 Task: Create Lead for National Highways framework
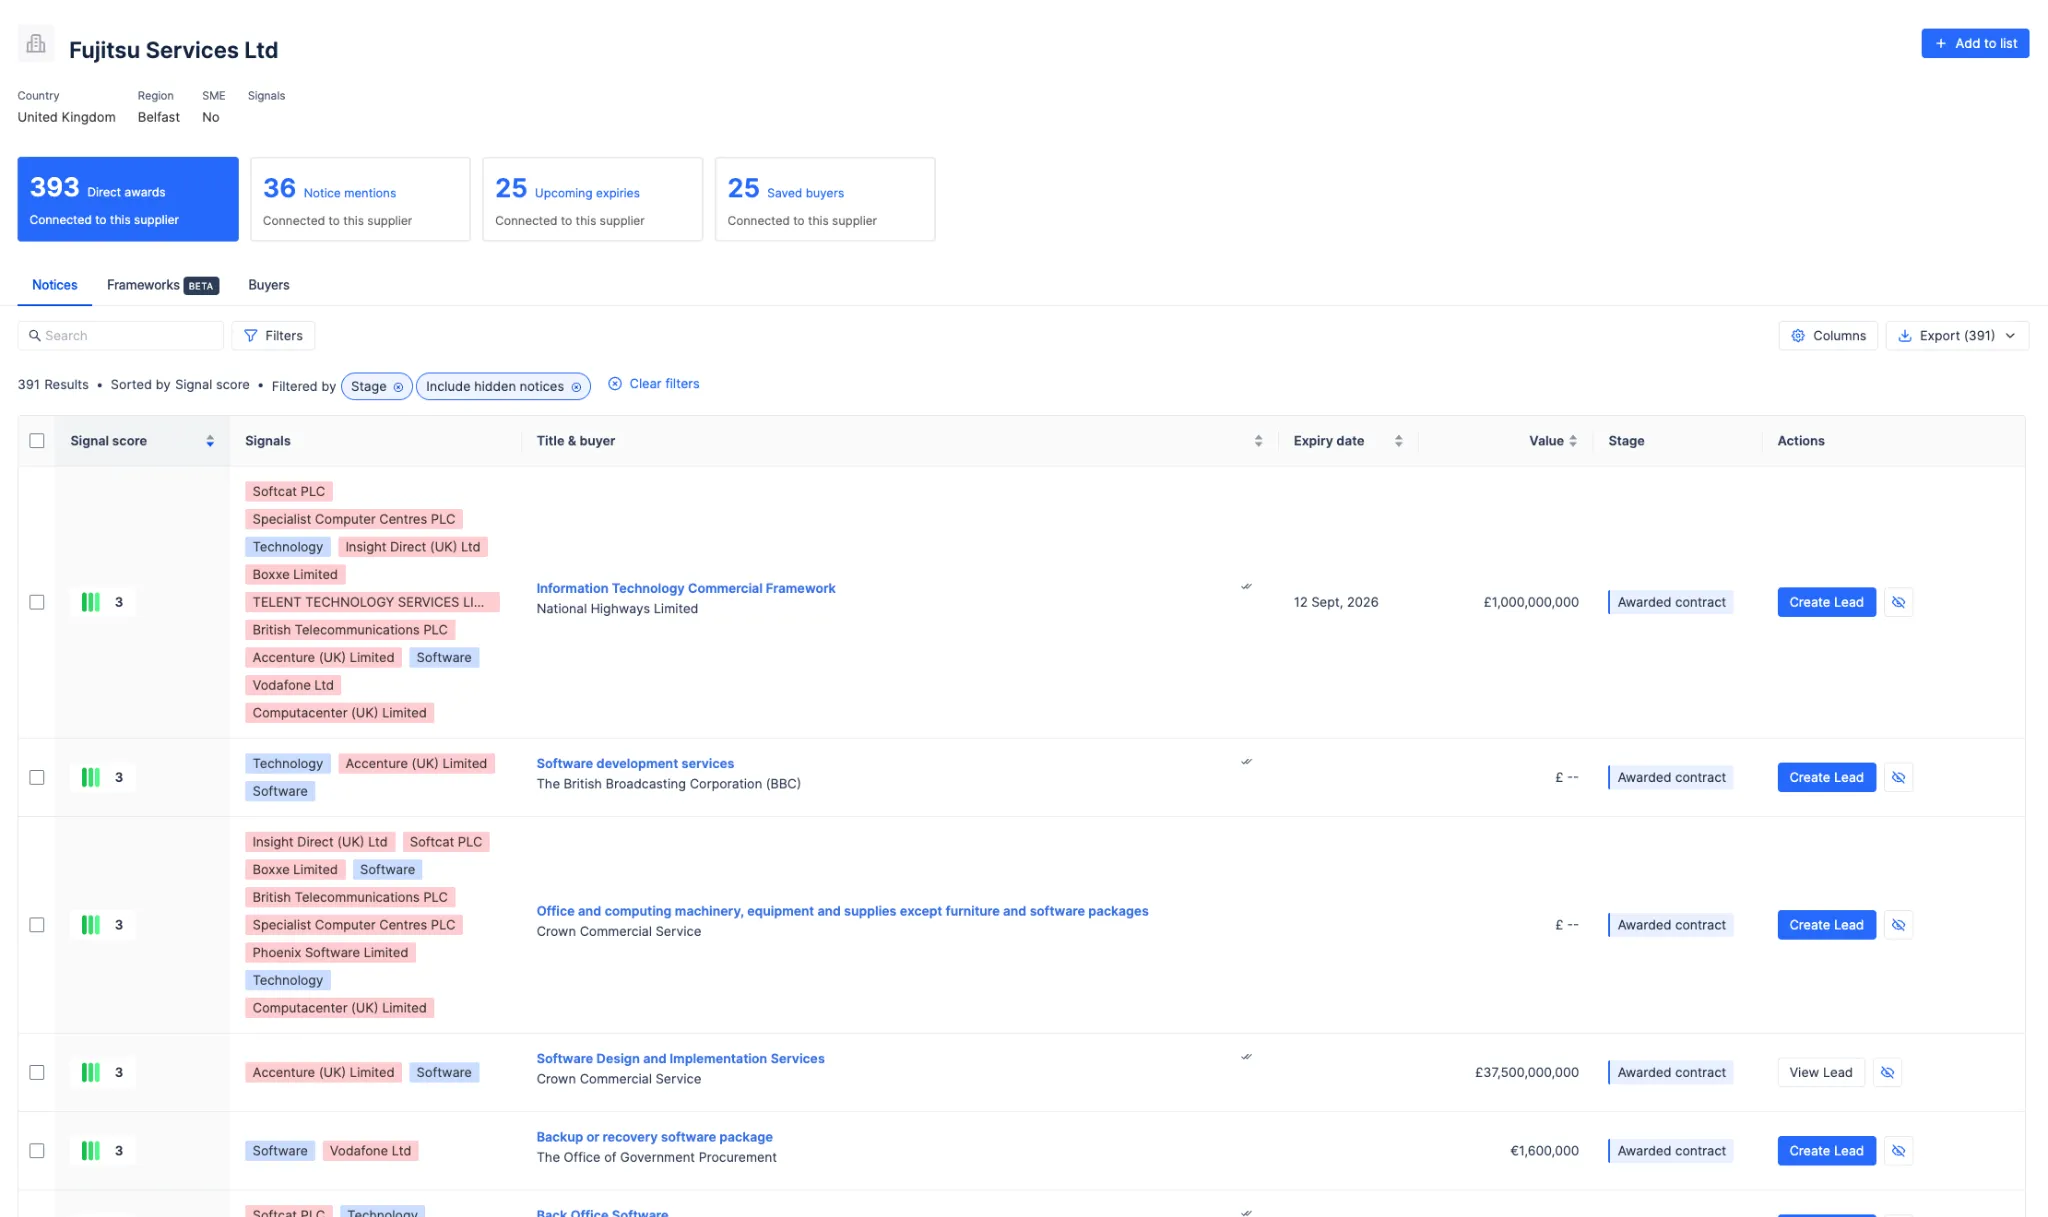click(1826, 602)
